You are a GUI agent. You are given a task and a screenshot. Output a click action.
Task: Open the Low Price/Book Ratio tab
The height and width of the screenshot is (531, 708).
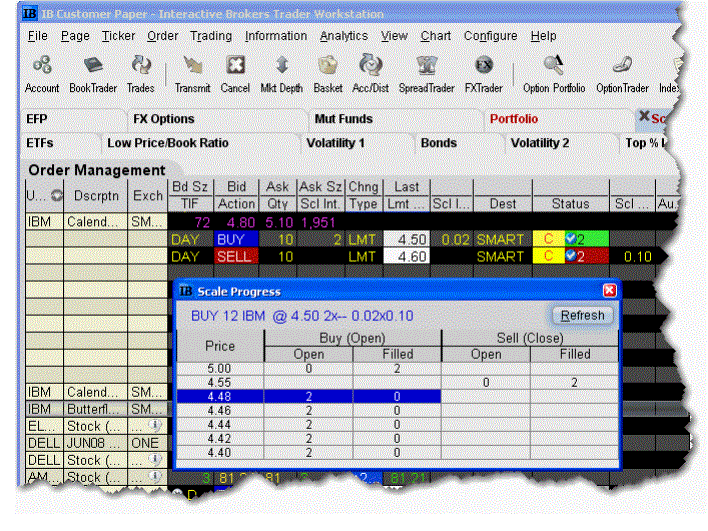coord(200,143)
